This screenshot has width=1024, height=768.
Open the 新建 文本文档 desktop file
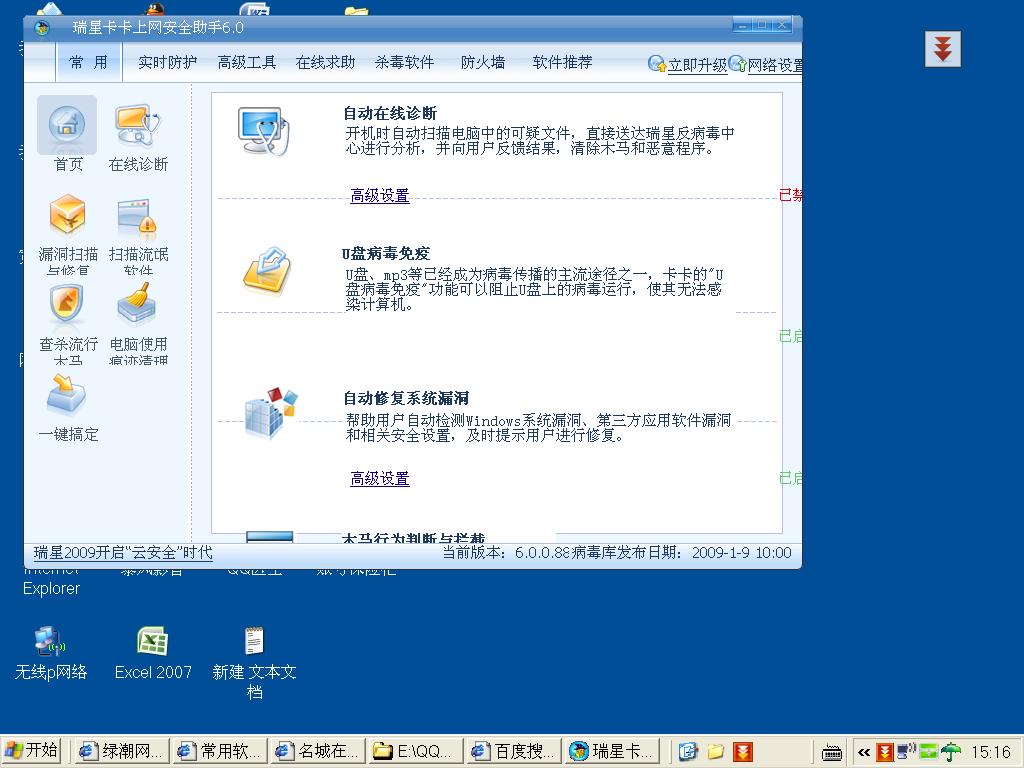coord(254,663)
